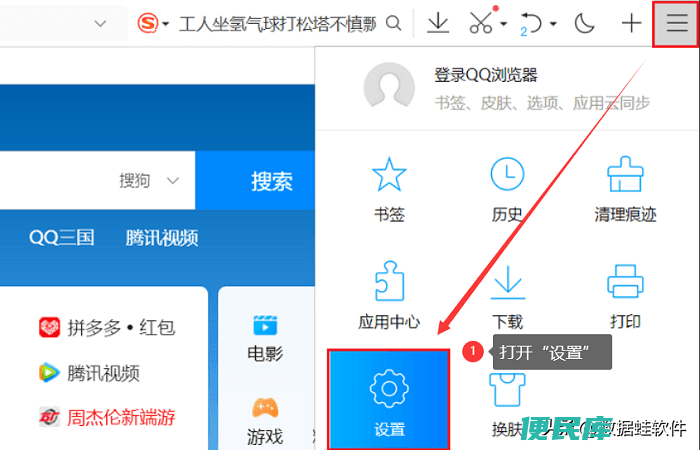This screenshot has height=450, width=700.
Task: Click 书签、皮肤、选项、应用云同步 sync text
Action: click(542, 103)
